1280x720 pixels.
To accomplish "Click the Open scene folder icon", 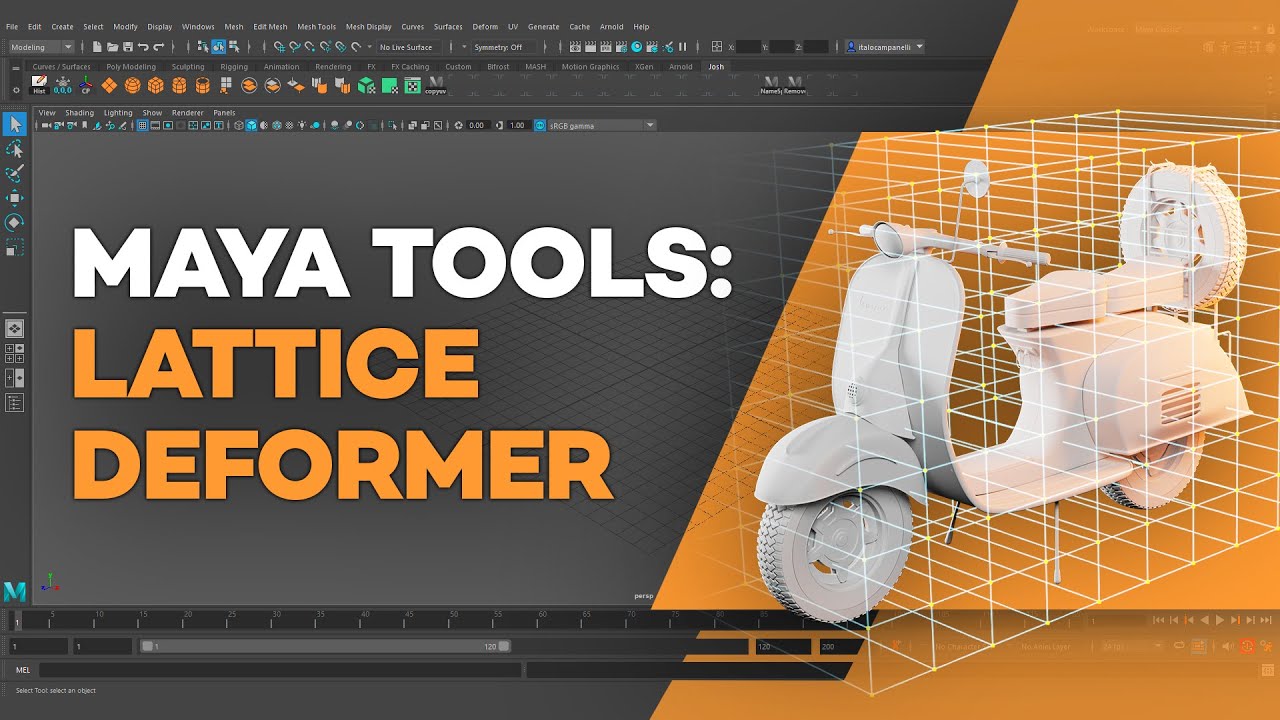I will pos(112,47).
